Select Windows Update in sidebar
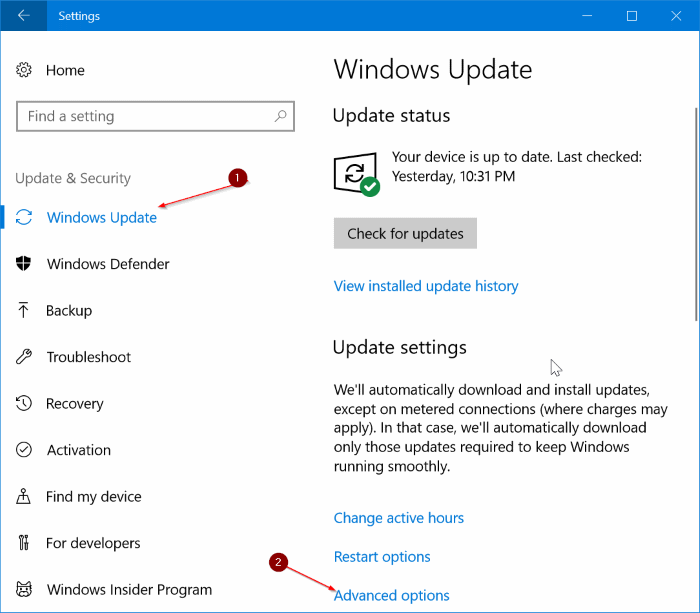The image size is (700, 613). tap(102, 217)
